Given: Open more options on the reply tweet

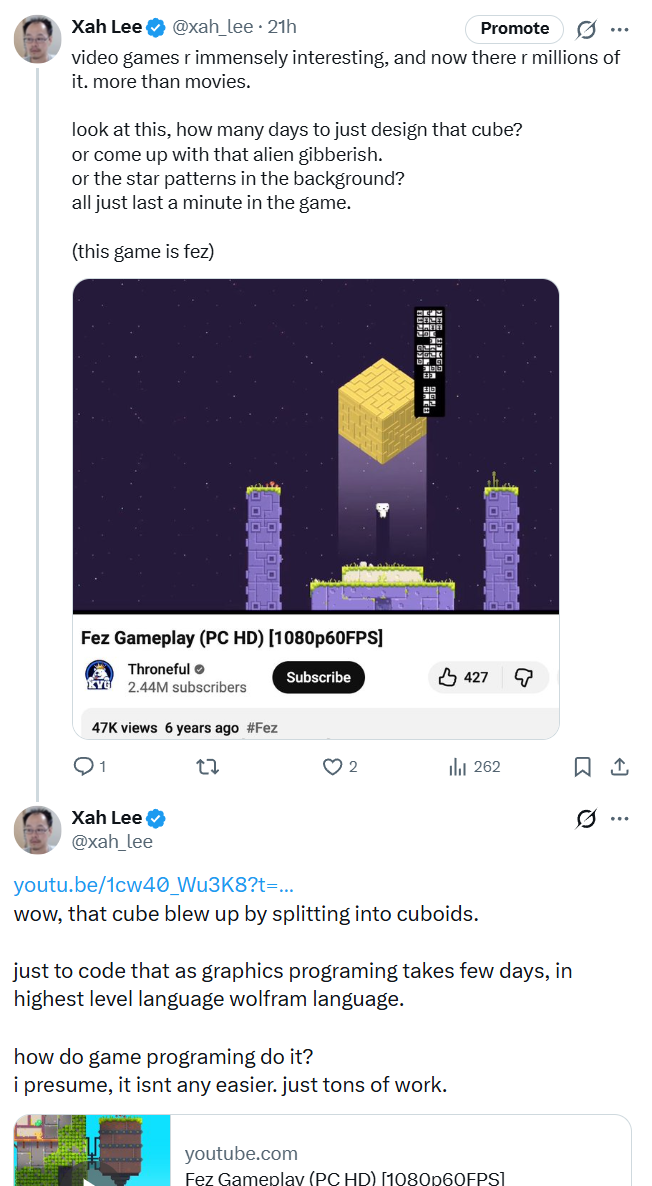Looking at the screenshot, I should (621, 817).
